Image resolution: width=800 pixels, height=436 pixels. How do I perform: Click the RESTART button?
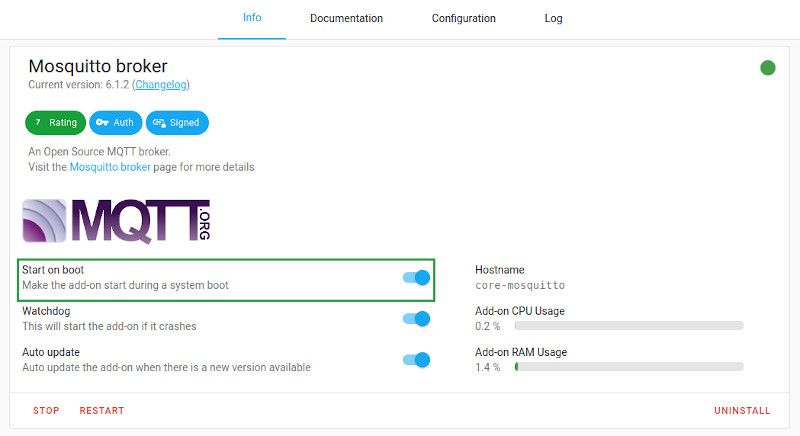click(x=102, y=411)
